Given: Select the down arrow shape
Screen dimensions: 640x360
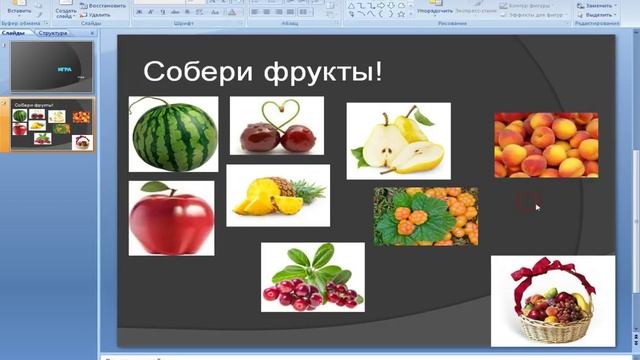Looking at the screenshot, I should point(391,6).
